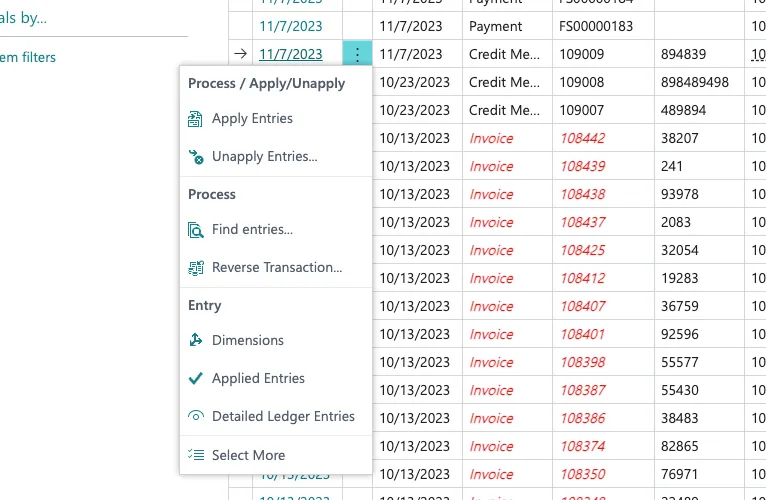Click the Detailed Ledger Entries eye icon
The image size is (766, 500).
tap(196, 416)
